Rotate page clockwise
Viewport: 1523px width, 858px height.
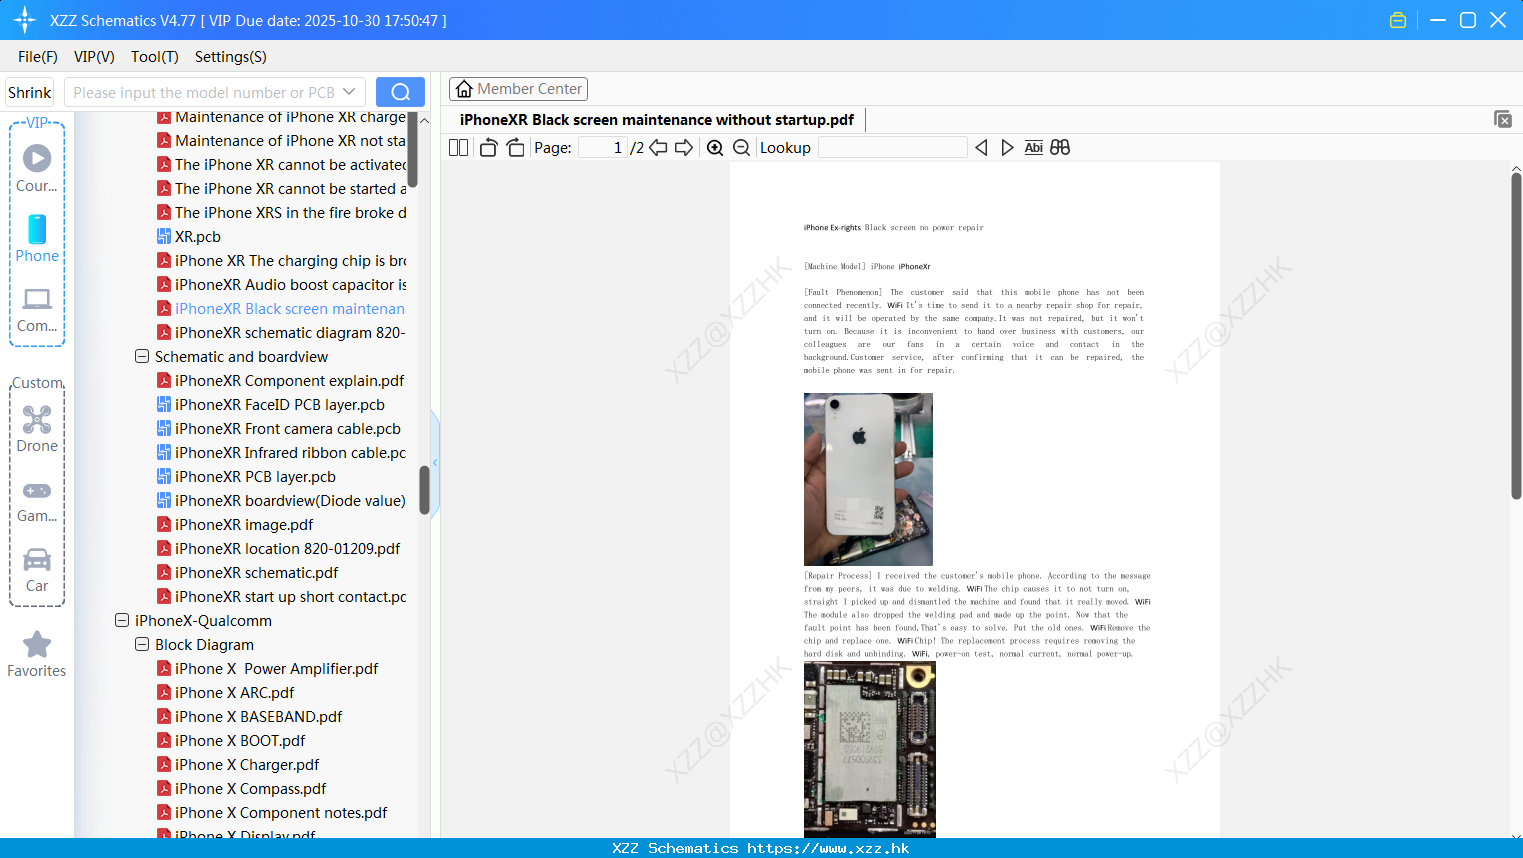click(515, 148)
